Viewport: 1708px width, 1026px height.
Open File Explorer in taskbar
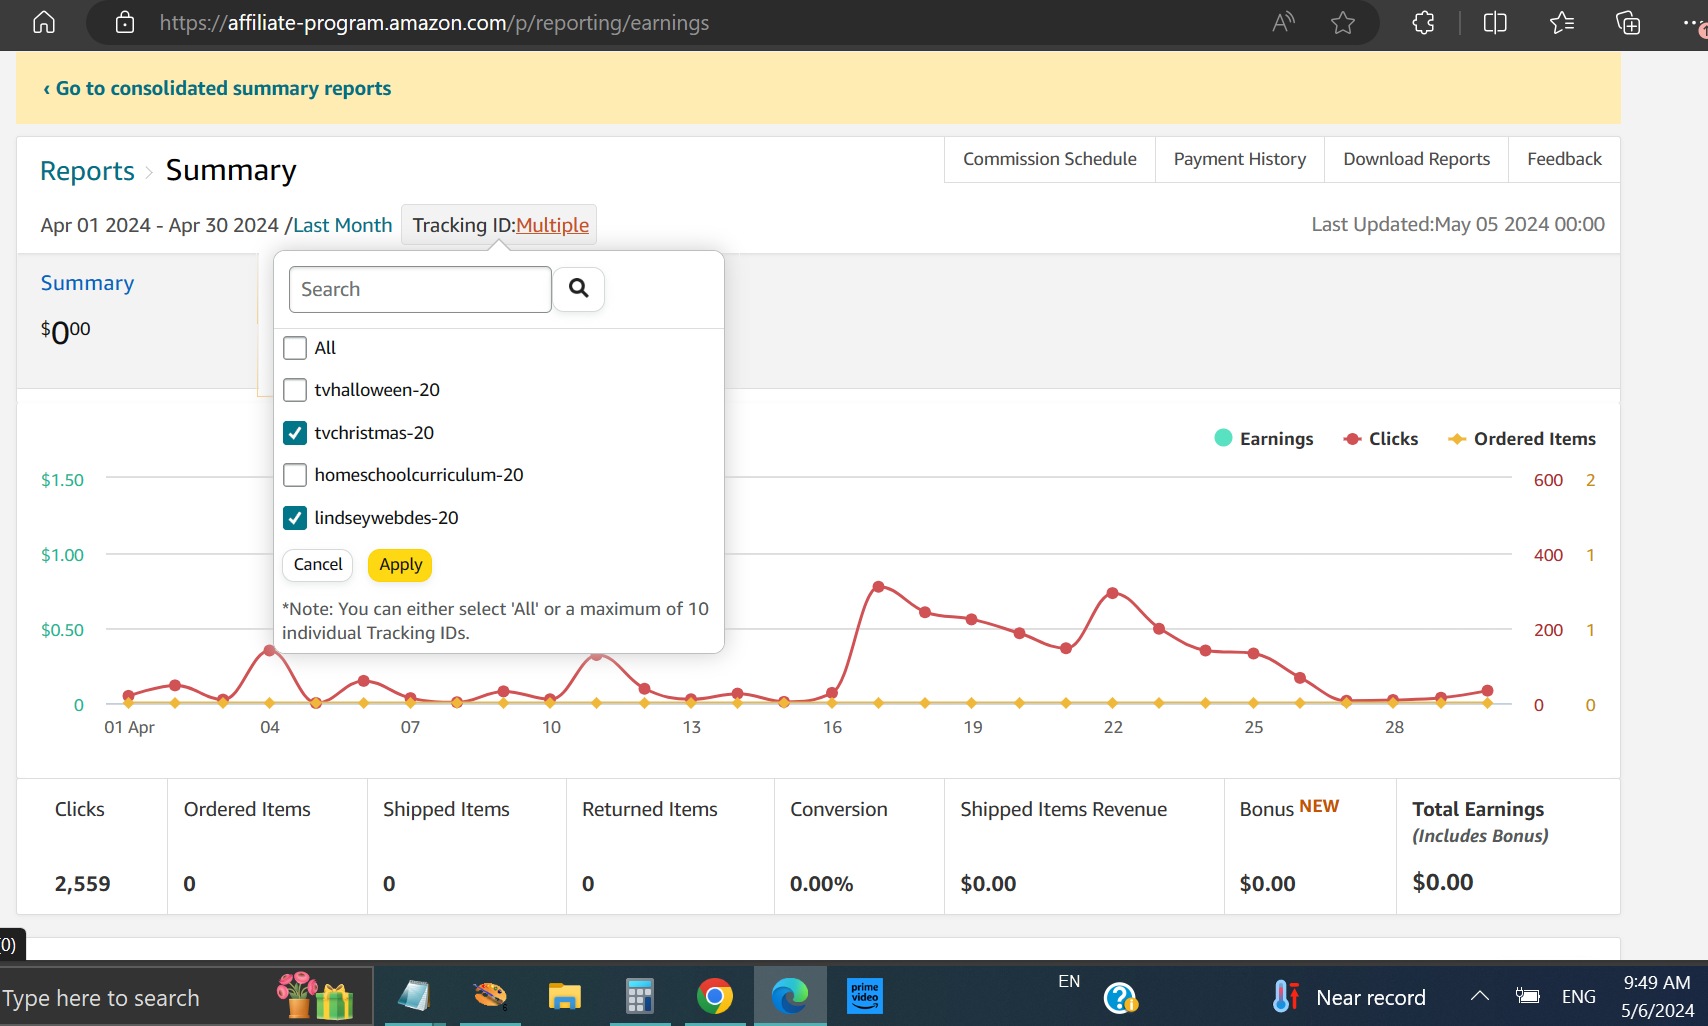pos(565,997)
